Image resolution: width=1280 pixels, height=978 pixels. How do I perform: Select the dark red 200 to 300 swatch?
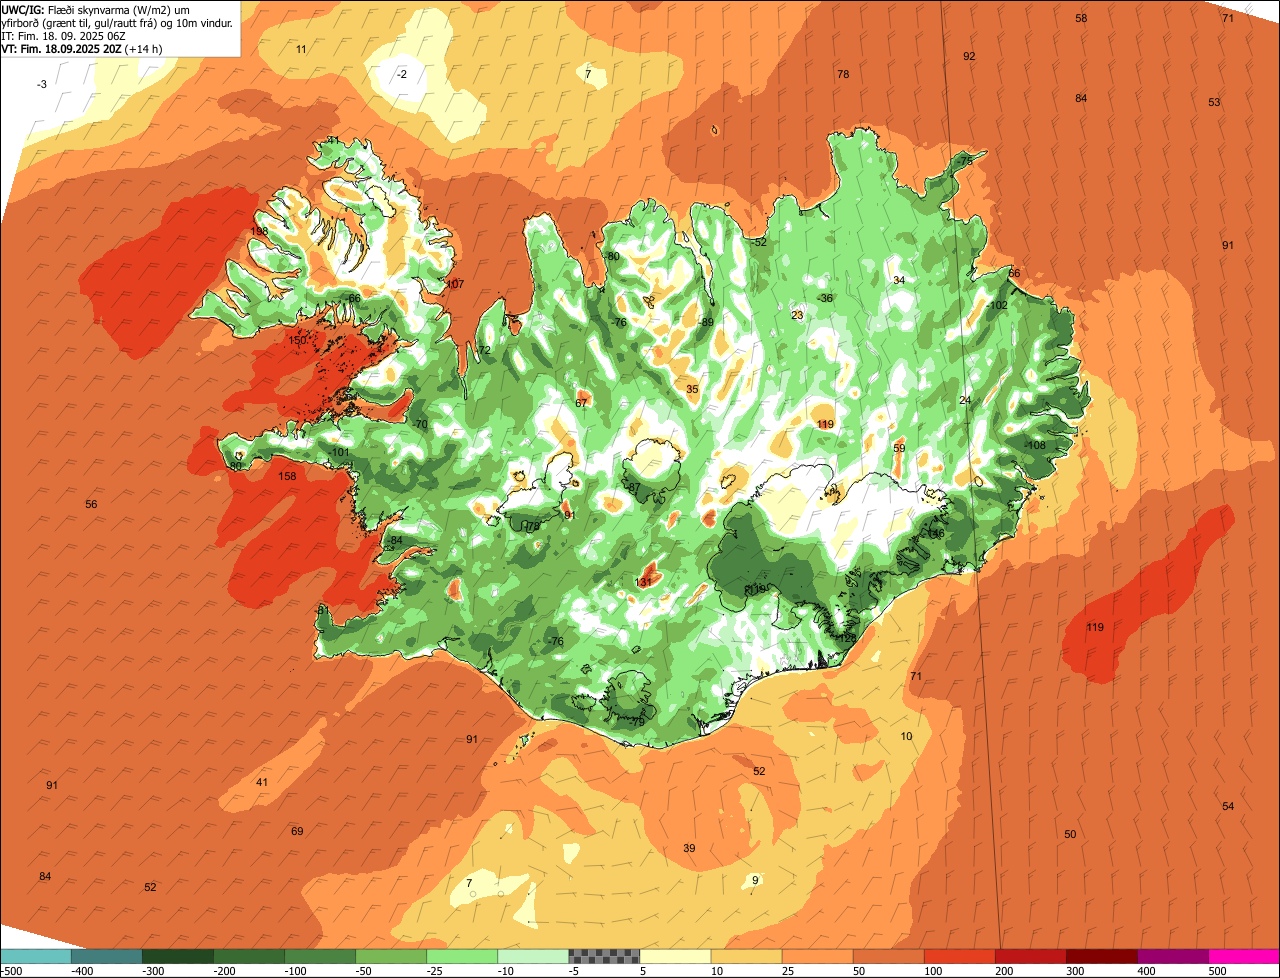click(x=1030, y=956)
